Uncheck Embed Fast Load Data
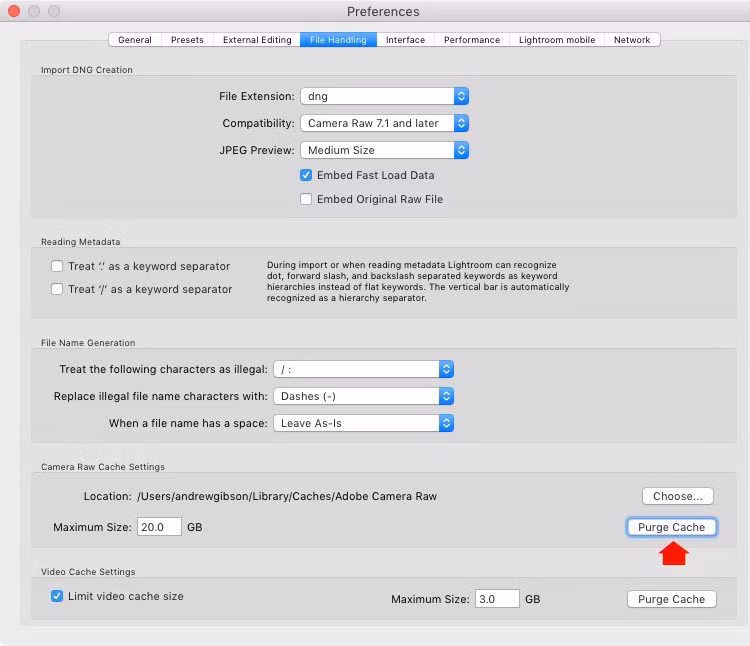 [x=306, y=175]
